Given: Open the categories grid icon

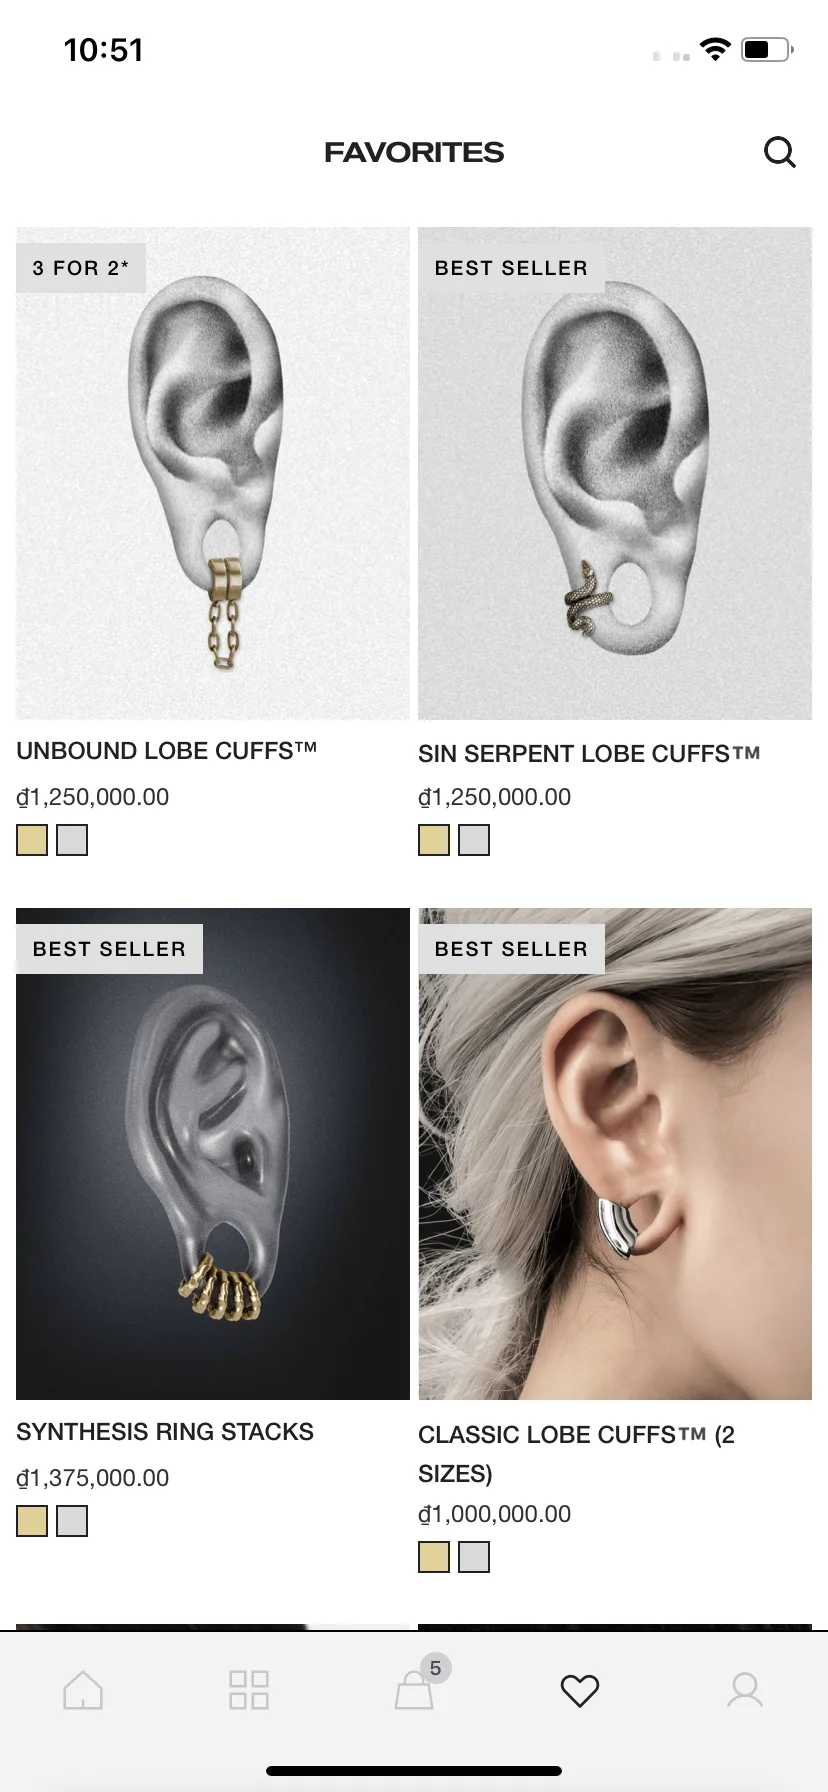Looking at the screenshot, I should coord(248,1690).
